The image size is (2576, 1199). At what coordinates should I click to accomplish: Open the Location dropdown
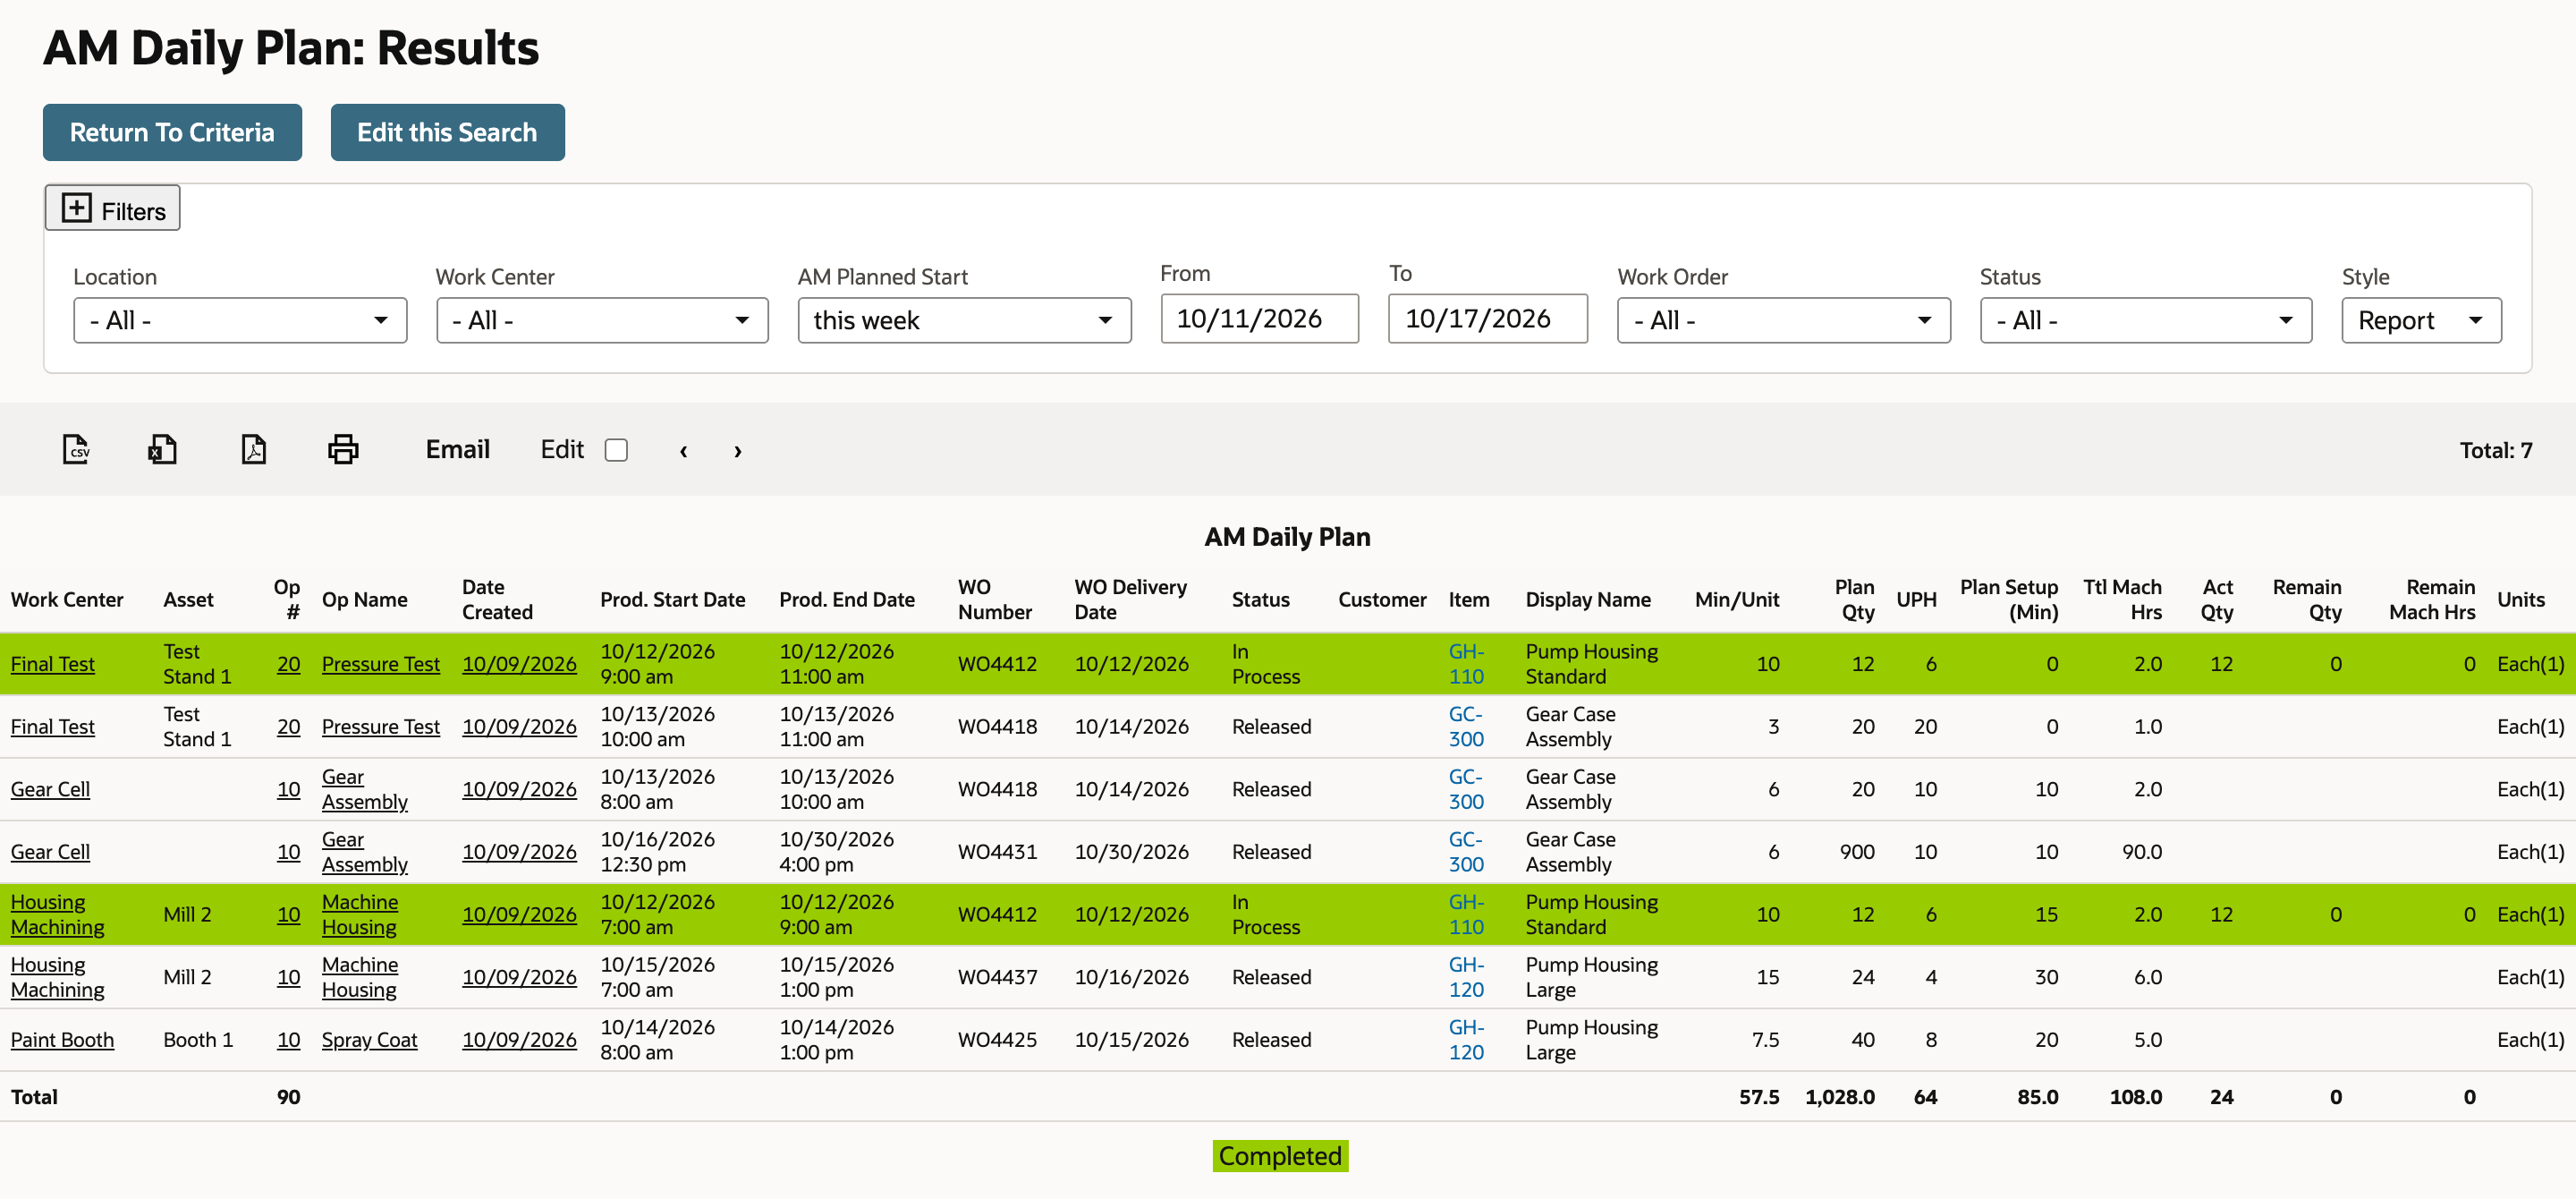[240, 320]
